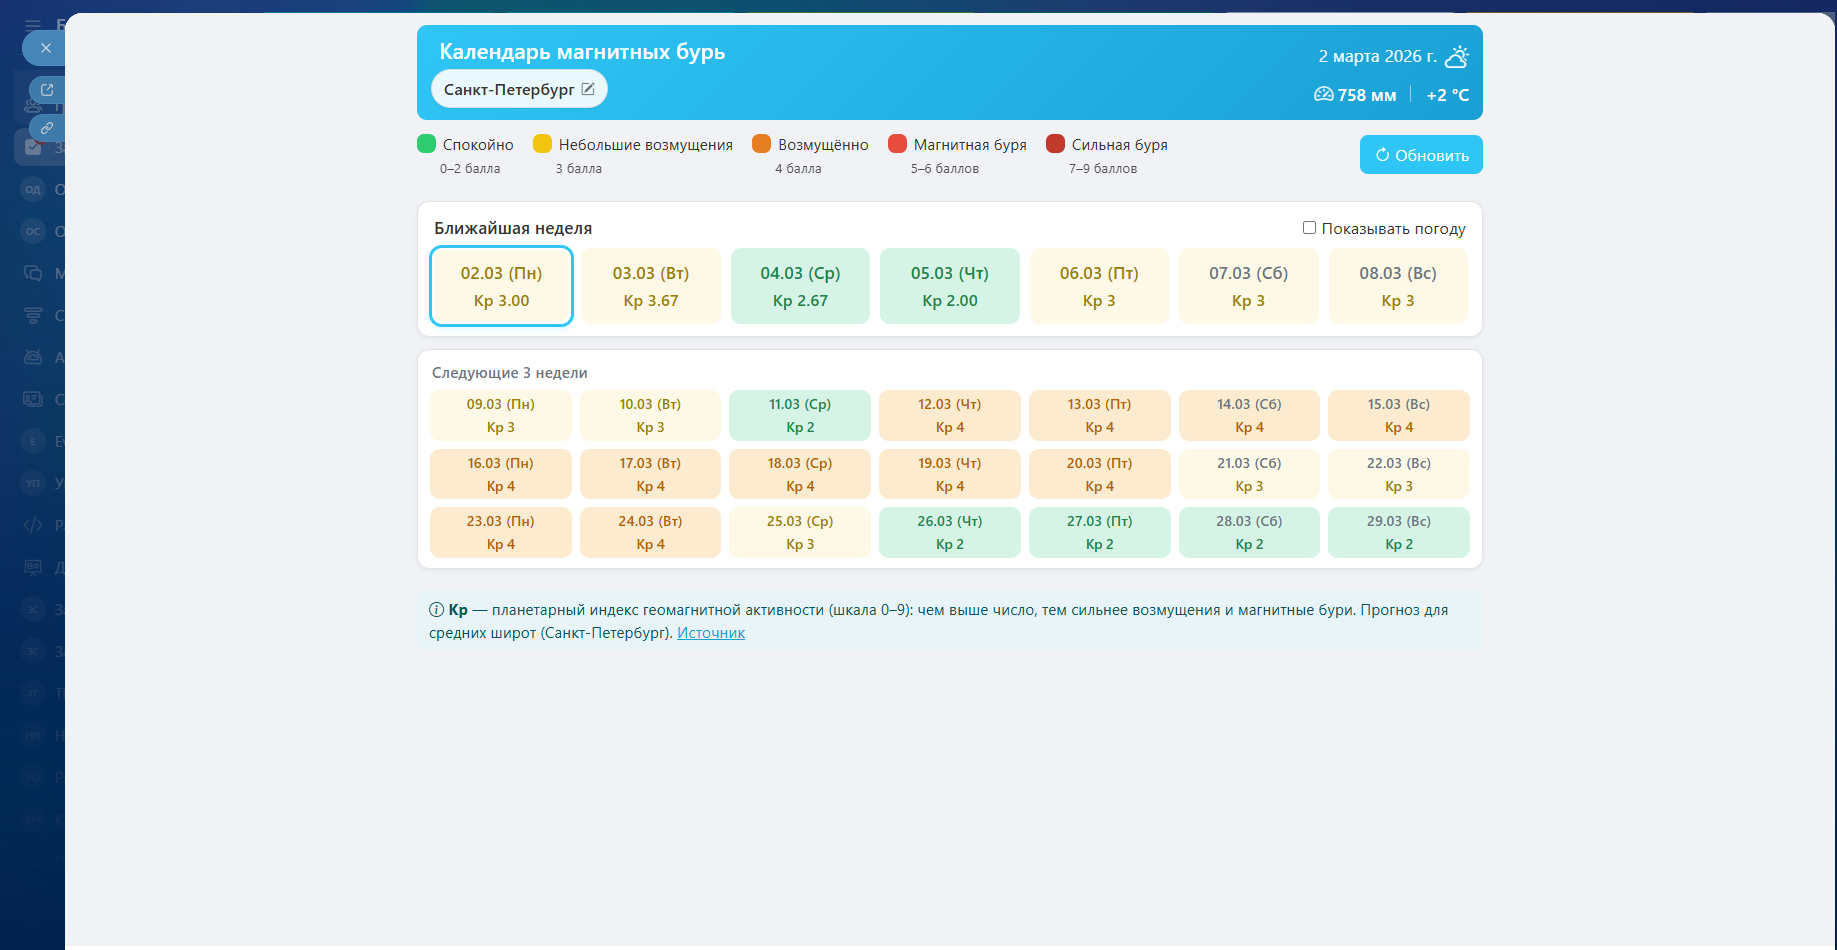Viewport: 1837px width, 950px height.
Task: Select the 29.03 (Вс) forecast cell
Action: pos(1398,532)
